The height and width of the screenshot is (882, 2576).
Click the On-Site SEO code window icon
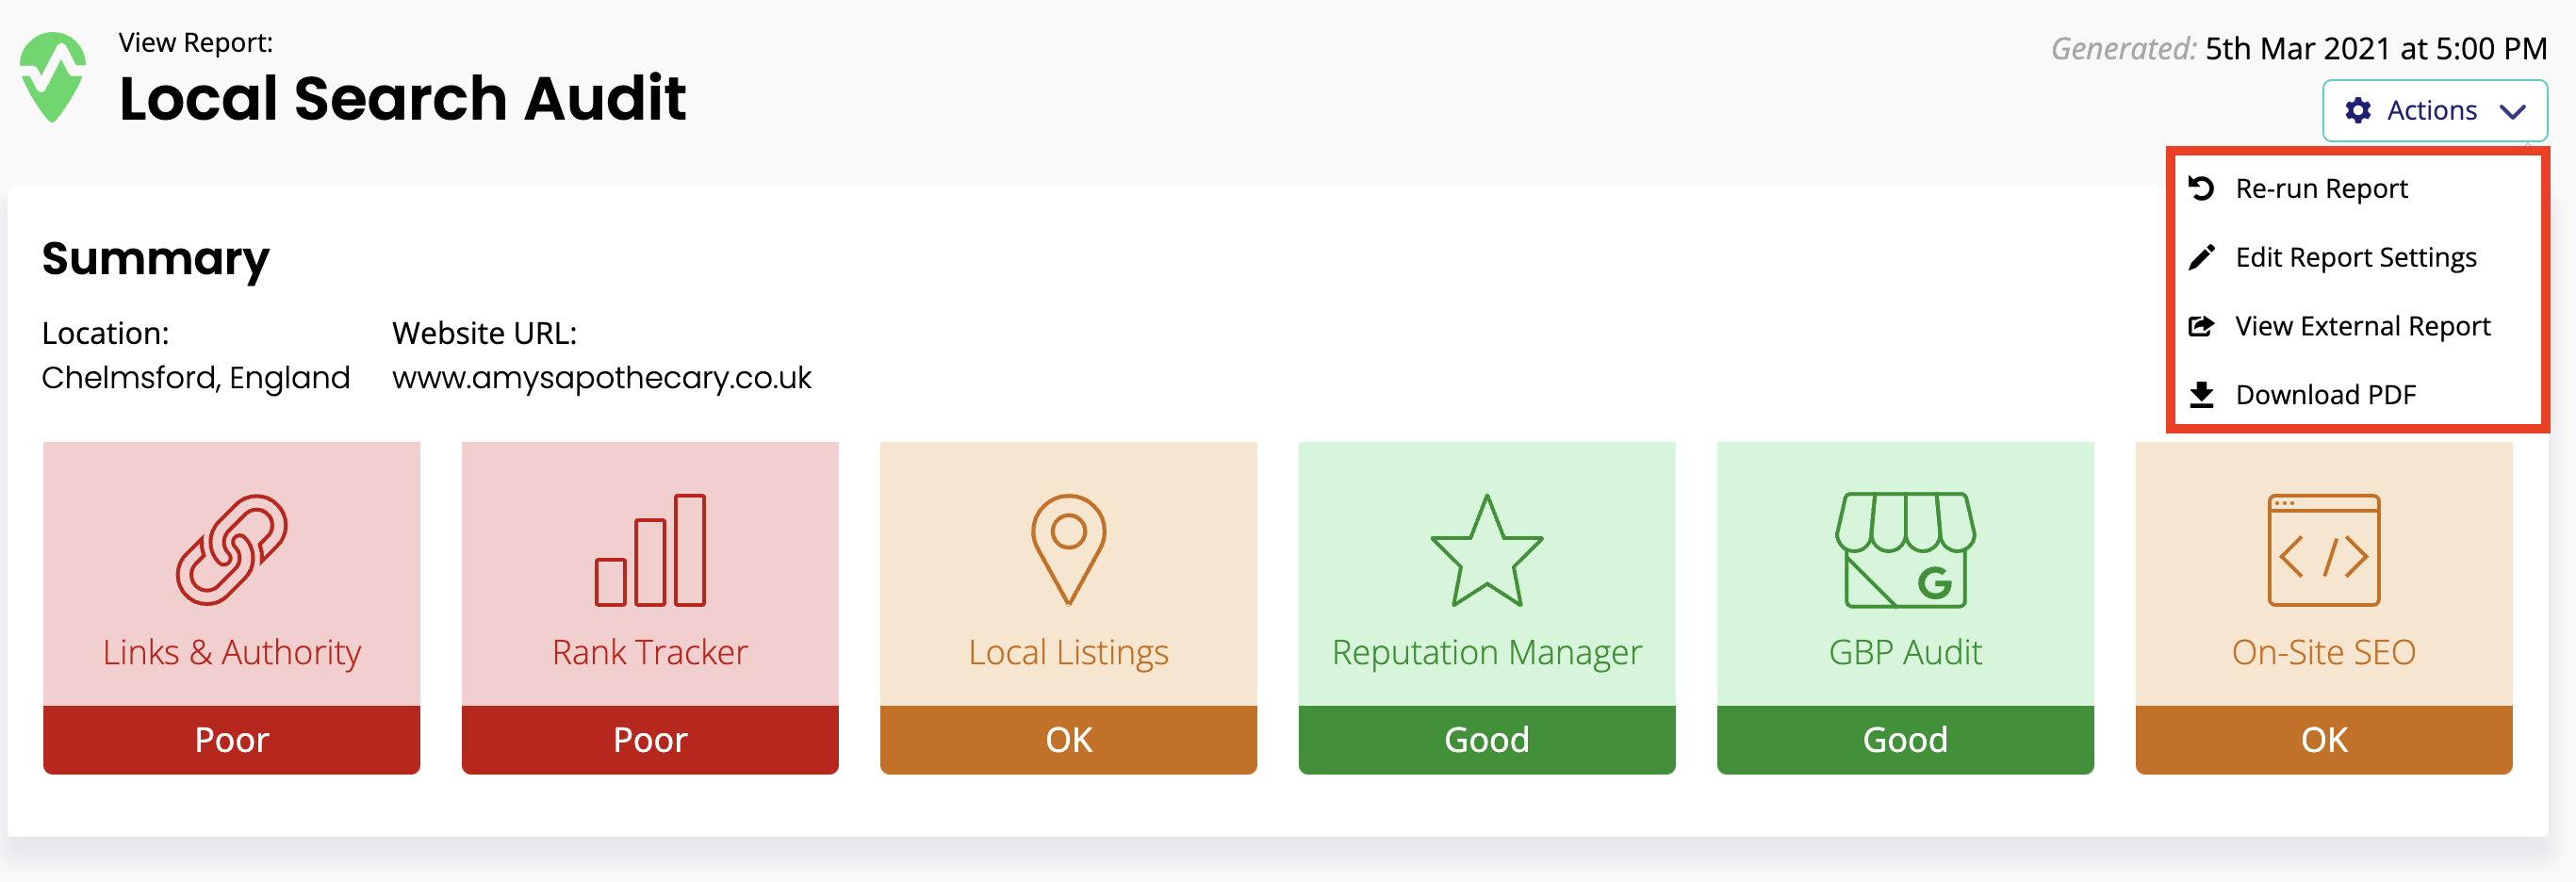tap(2323, 550)
